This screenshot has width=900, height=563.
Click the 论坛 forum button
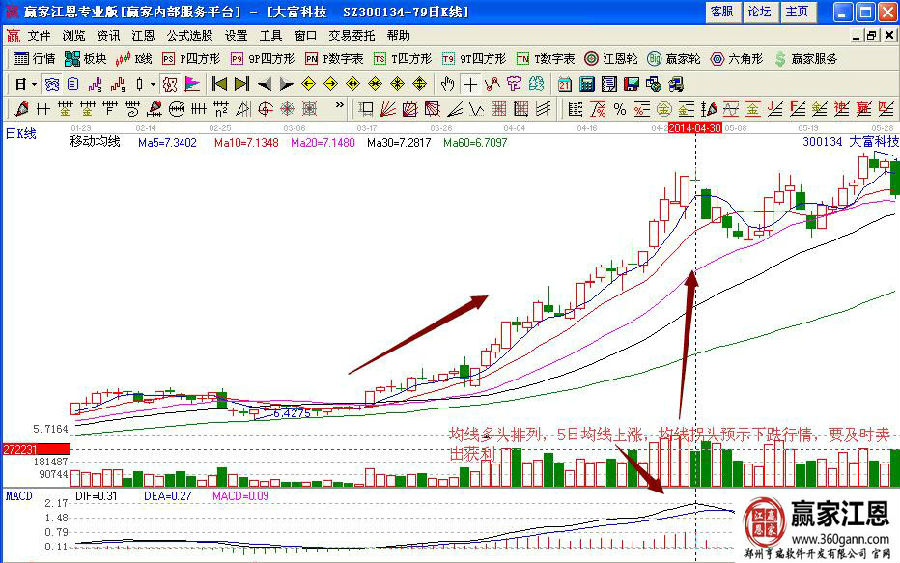(759, 11)
